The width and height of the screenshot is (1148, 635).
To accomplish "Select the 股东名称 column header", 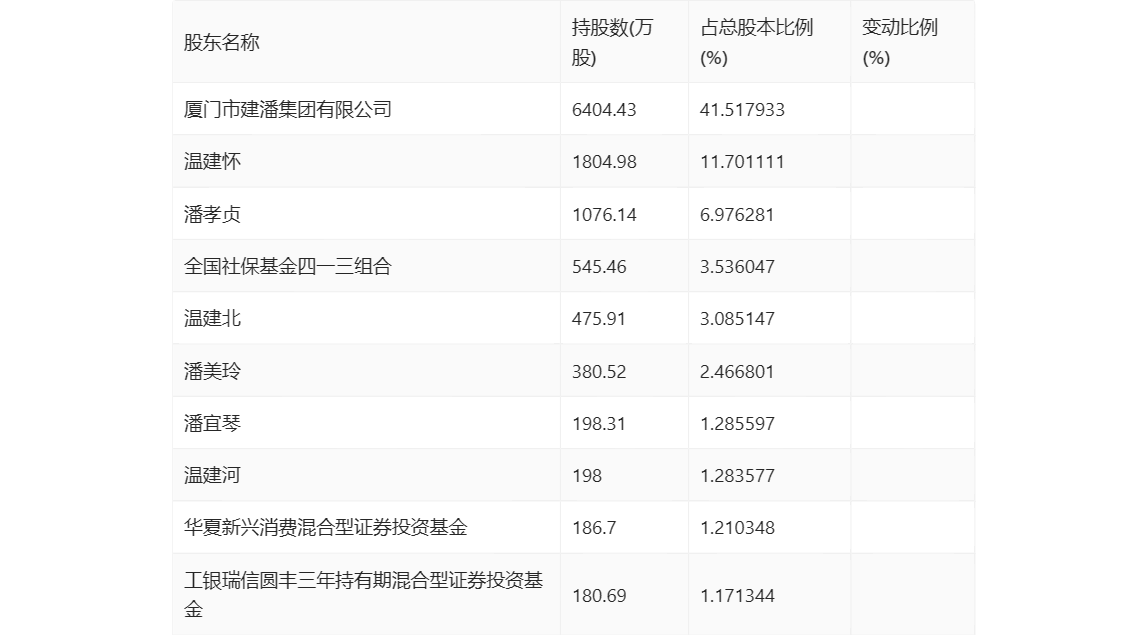I will pos(221,42).
